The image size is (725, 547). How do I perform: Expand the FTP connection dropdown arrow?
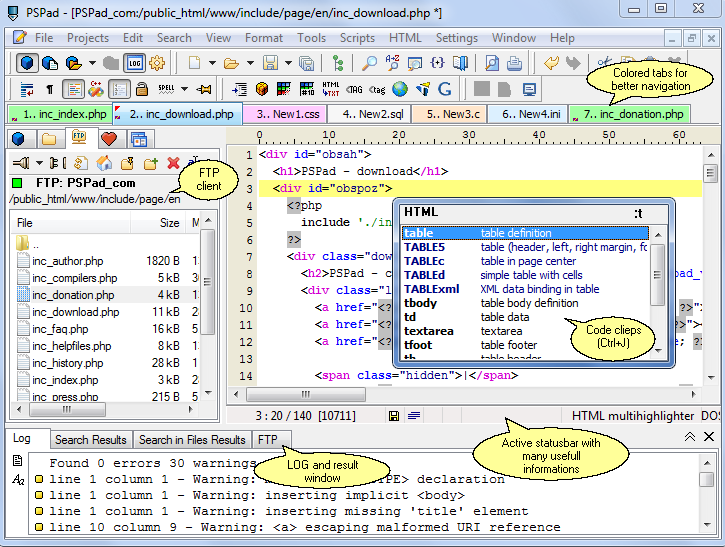pyautogui.click(x=39, y=163)
